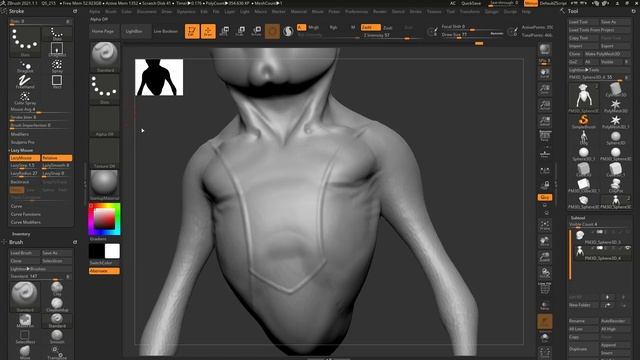This screenshot has height=360, width=640.
Task: Expand the Sculptris Pro section
Action: point(22,142)
